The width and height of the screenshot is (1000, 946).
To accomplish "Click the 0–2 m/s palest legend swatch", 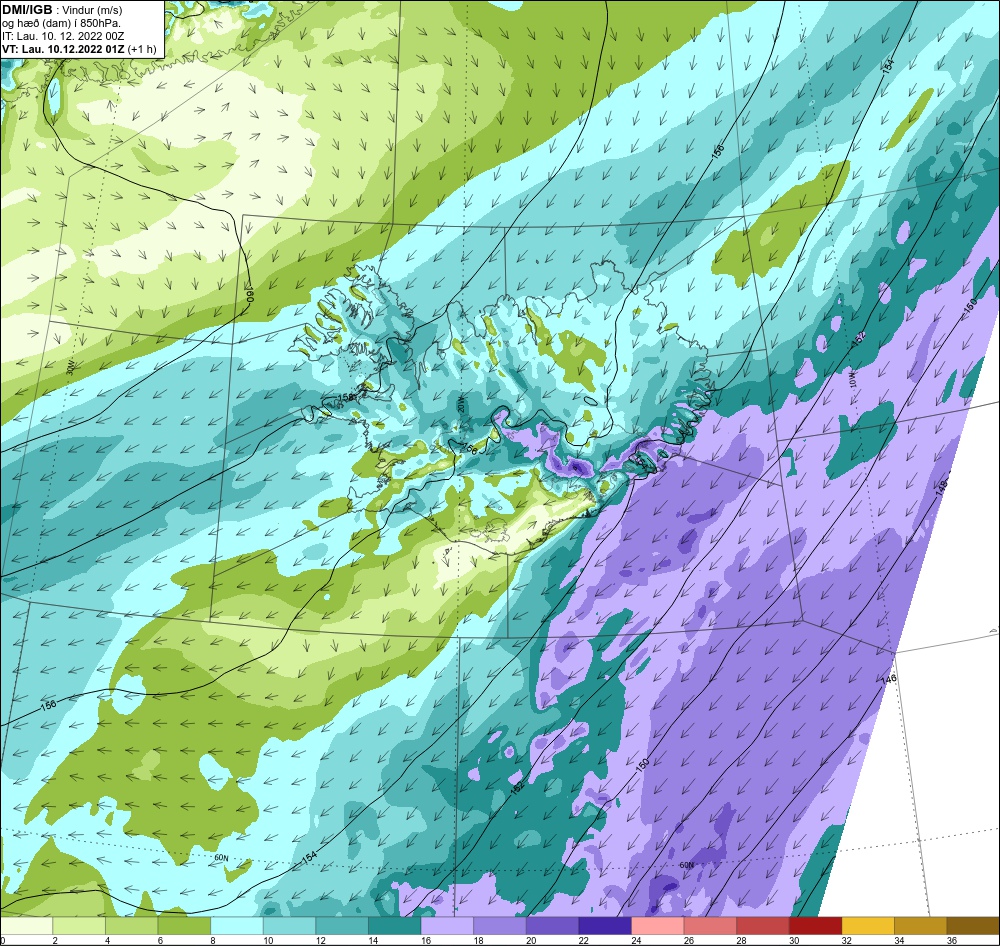I will click(x=26, y=925).
